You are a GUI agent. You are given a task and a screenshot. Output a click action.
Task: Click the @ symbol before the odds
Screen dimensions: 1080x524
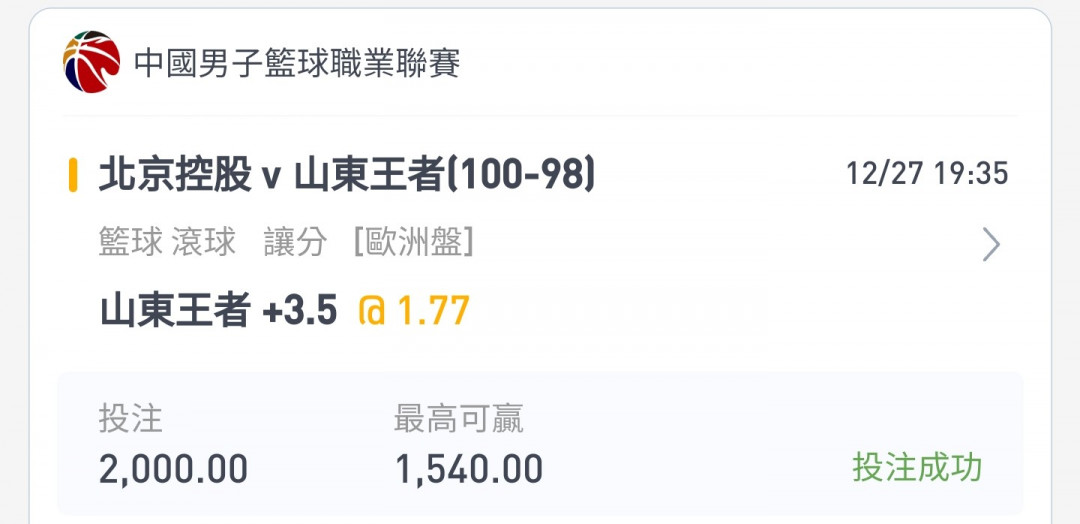pyautogui.click(x=371, y=311)
